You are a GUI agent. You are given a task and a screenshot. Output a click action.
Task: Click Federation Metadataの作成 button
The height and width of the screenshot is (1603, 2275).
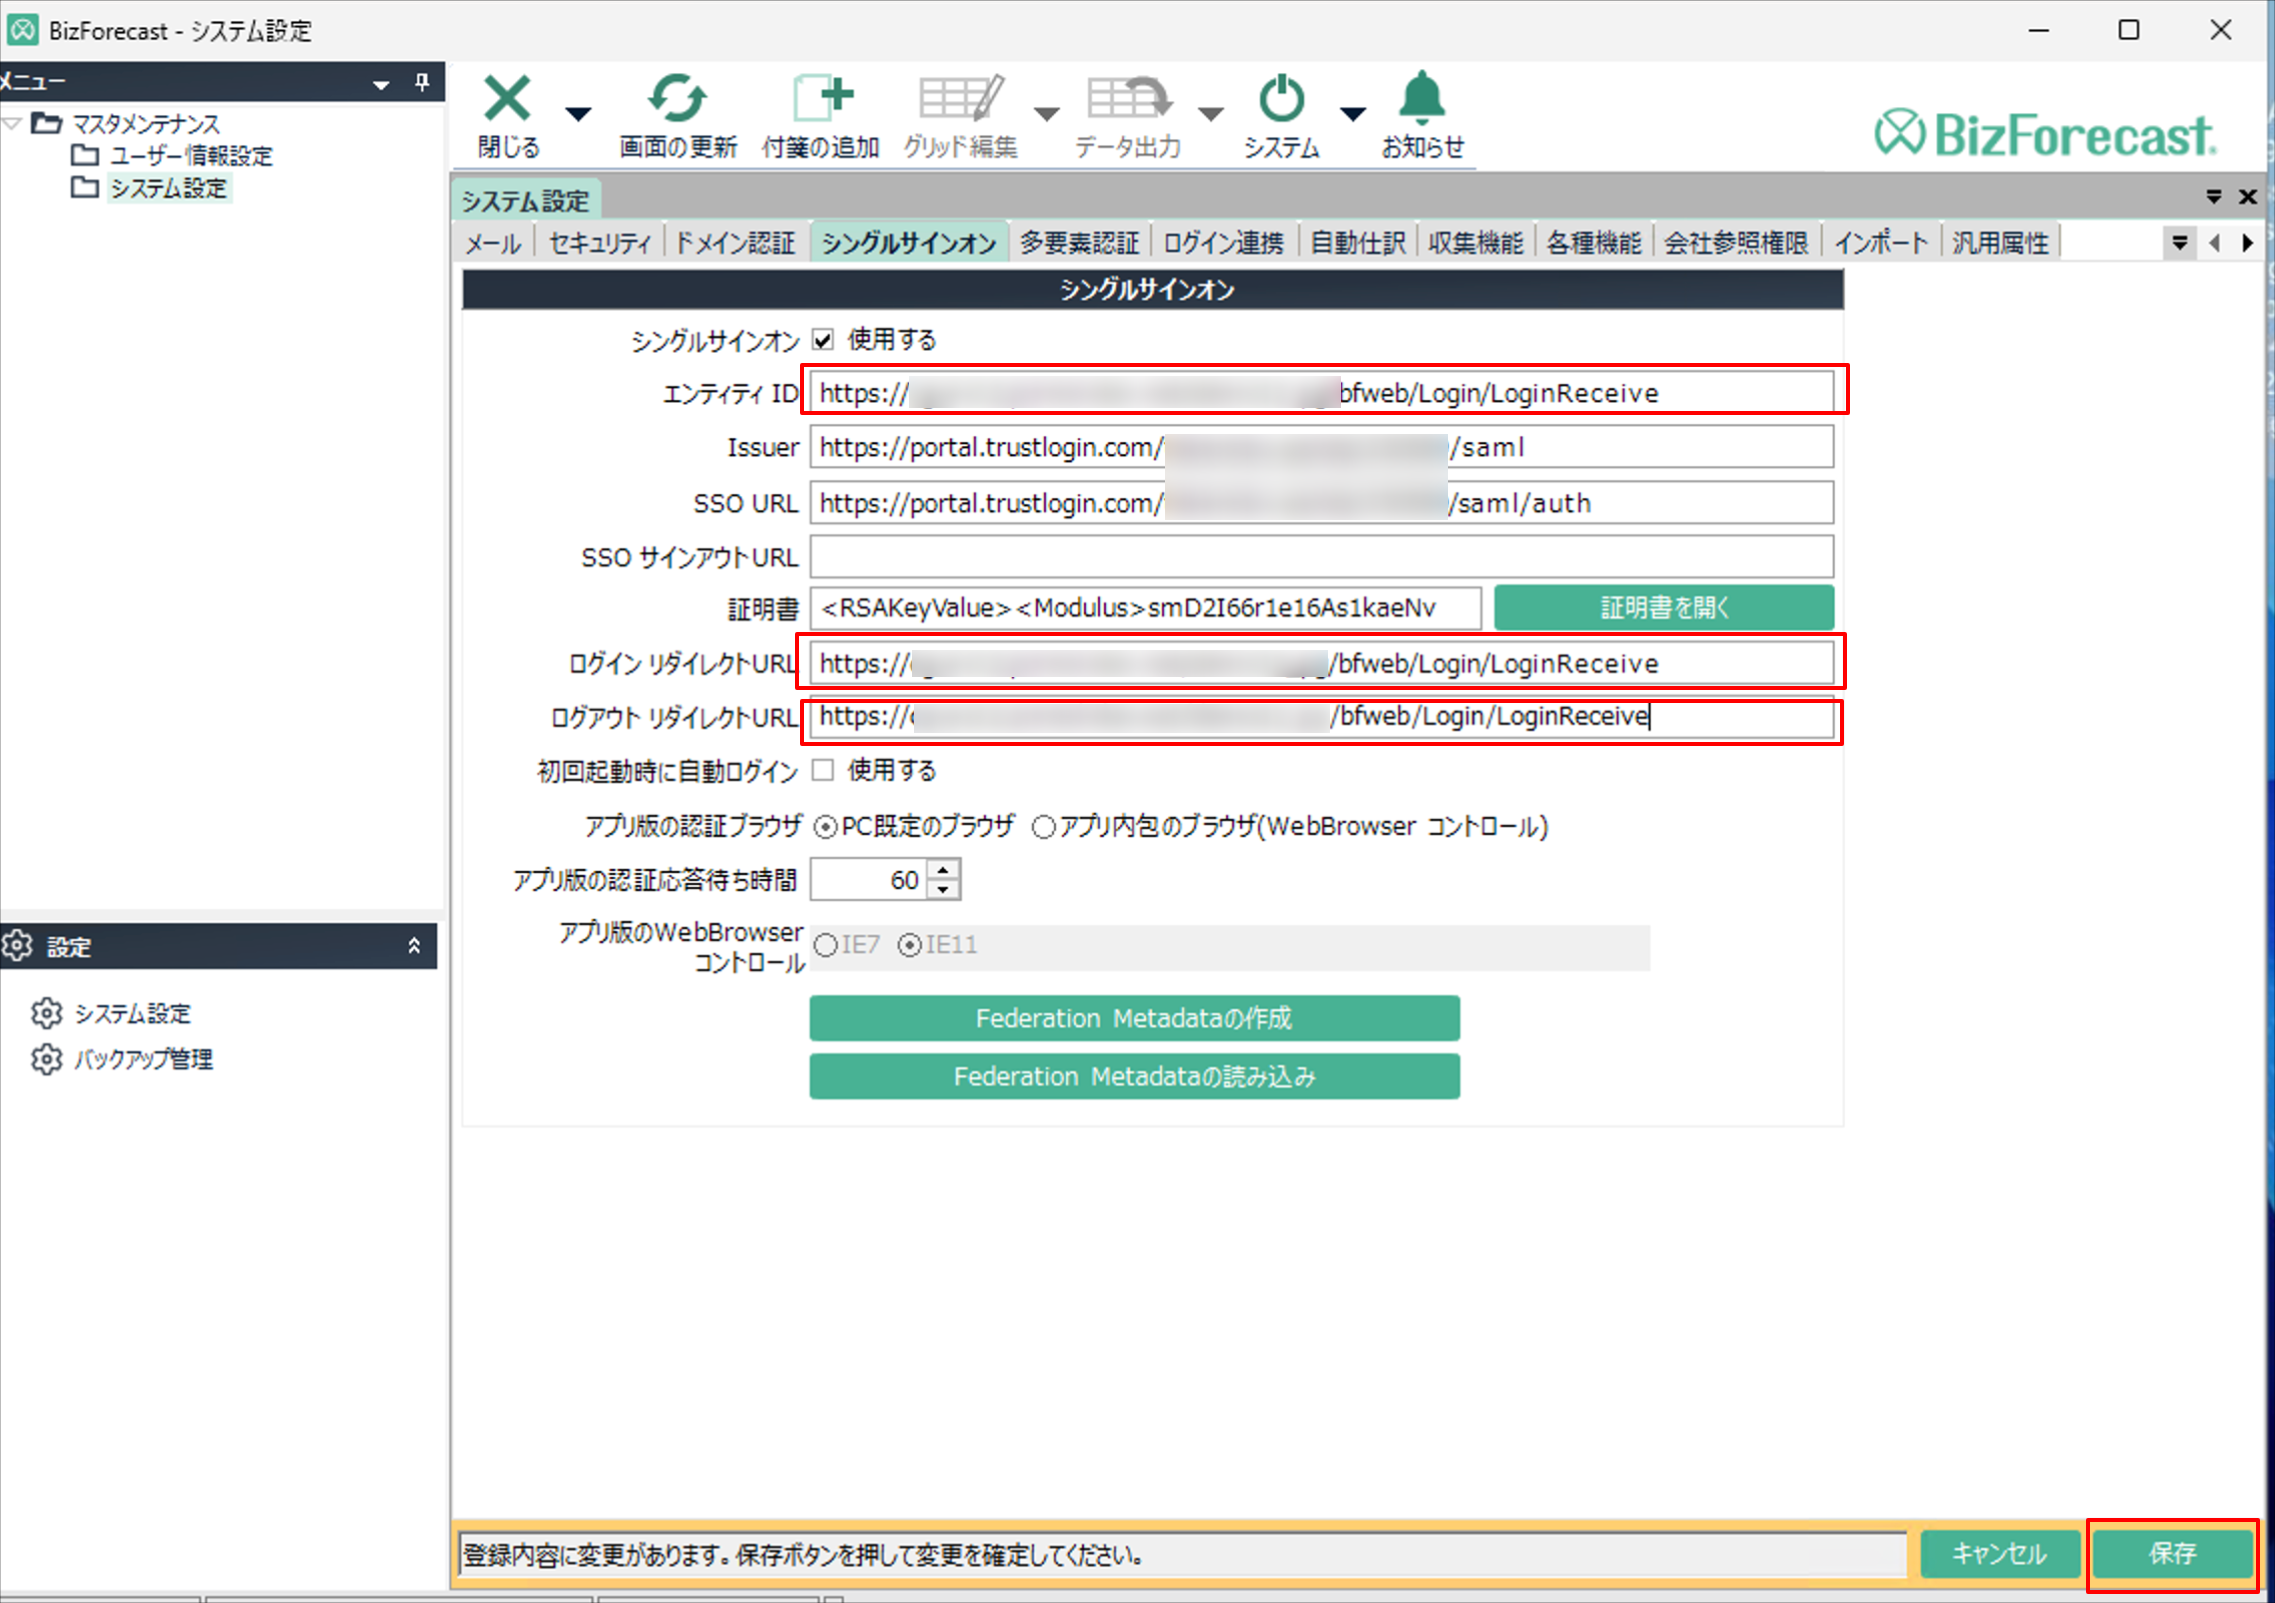[1134, 1018]
